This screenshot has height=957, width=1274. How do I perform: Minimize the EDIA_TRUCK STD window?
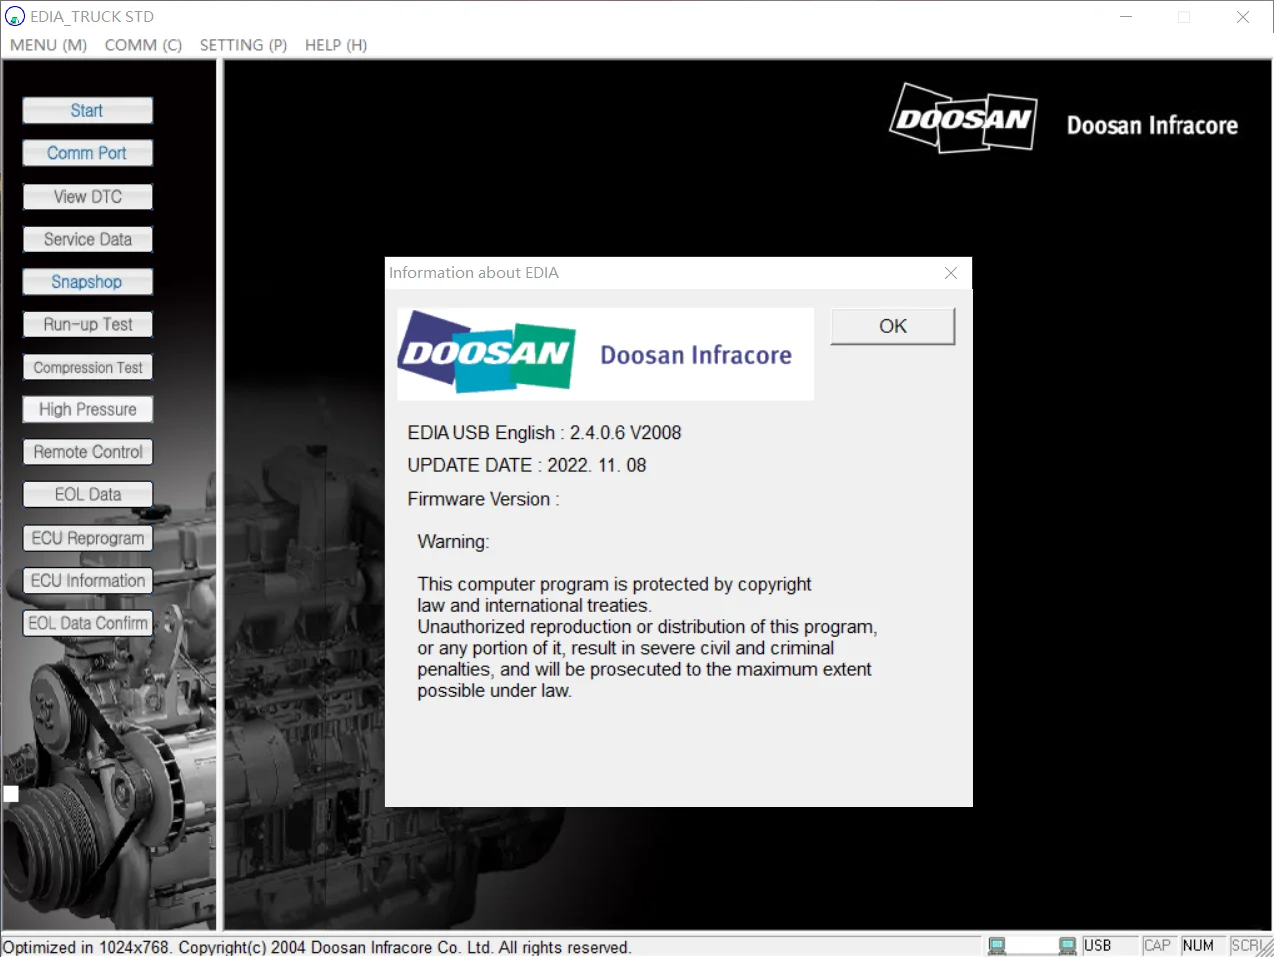coord(1126,17)
